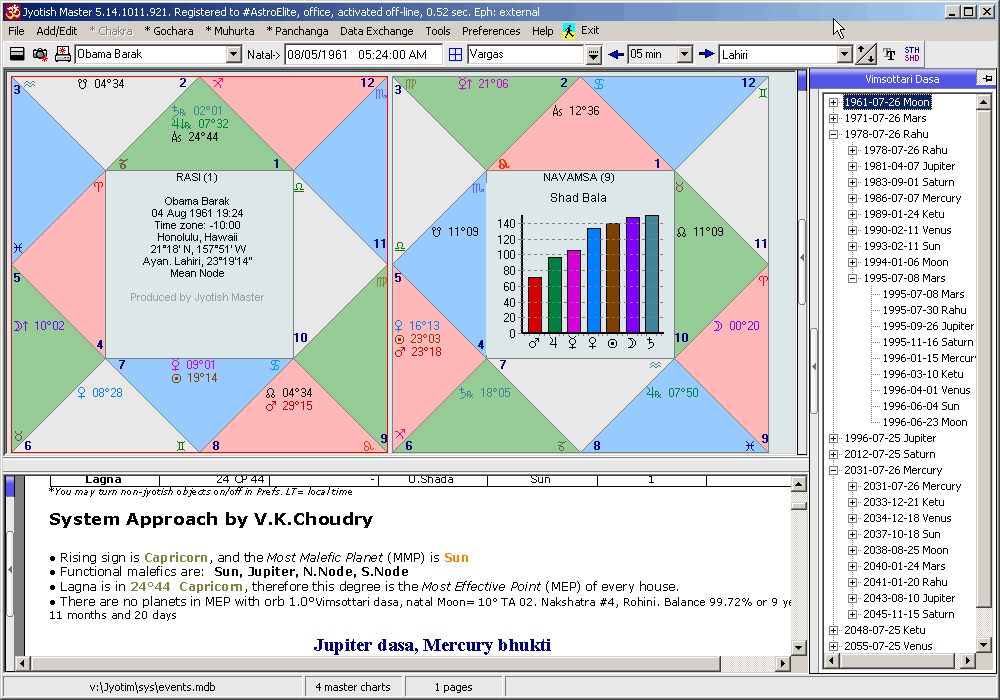Viewport: 1000px width, 700px height.
Task: Expand the 1996-07-25 Jupiter dasa node
Action: 833,438
